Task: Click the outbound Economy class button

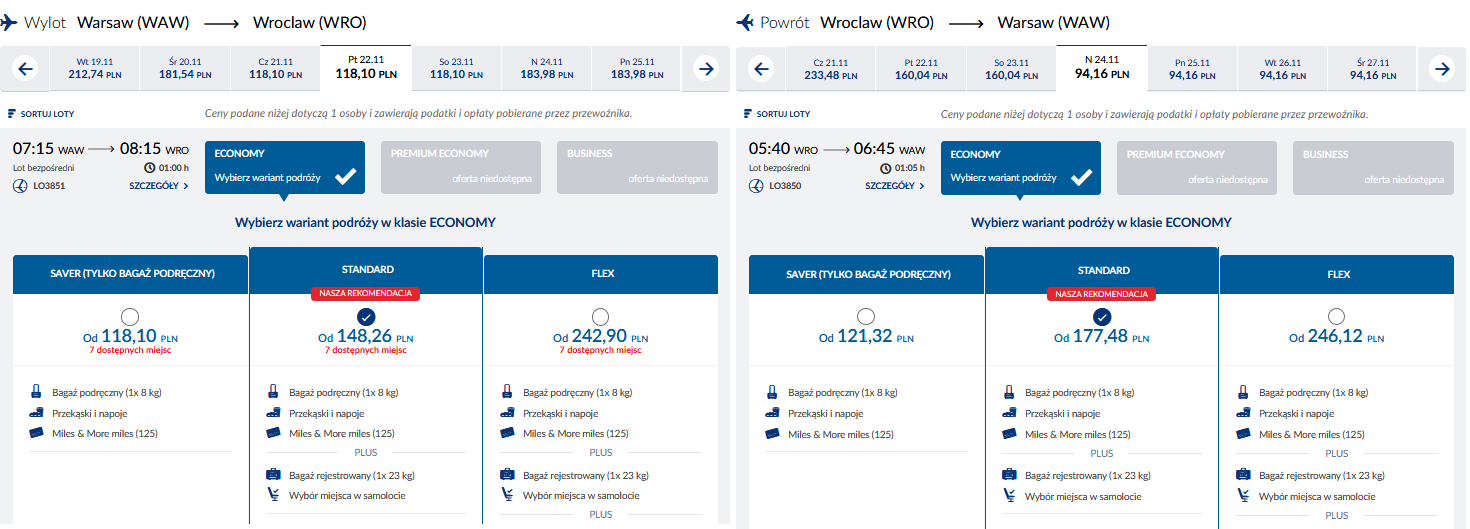Action: (285, 167)
